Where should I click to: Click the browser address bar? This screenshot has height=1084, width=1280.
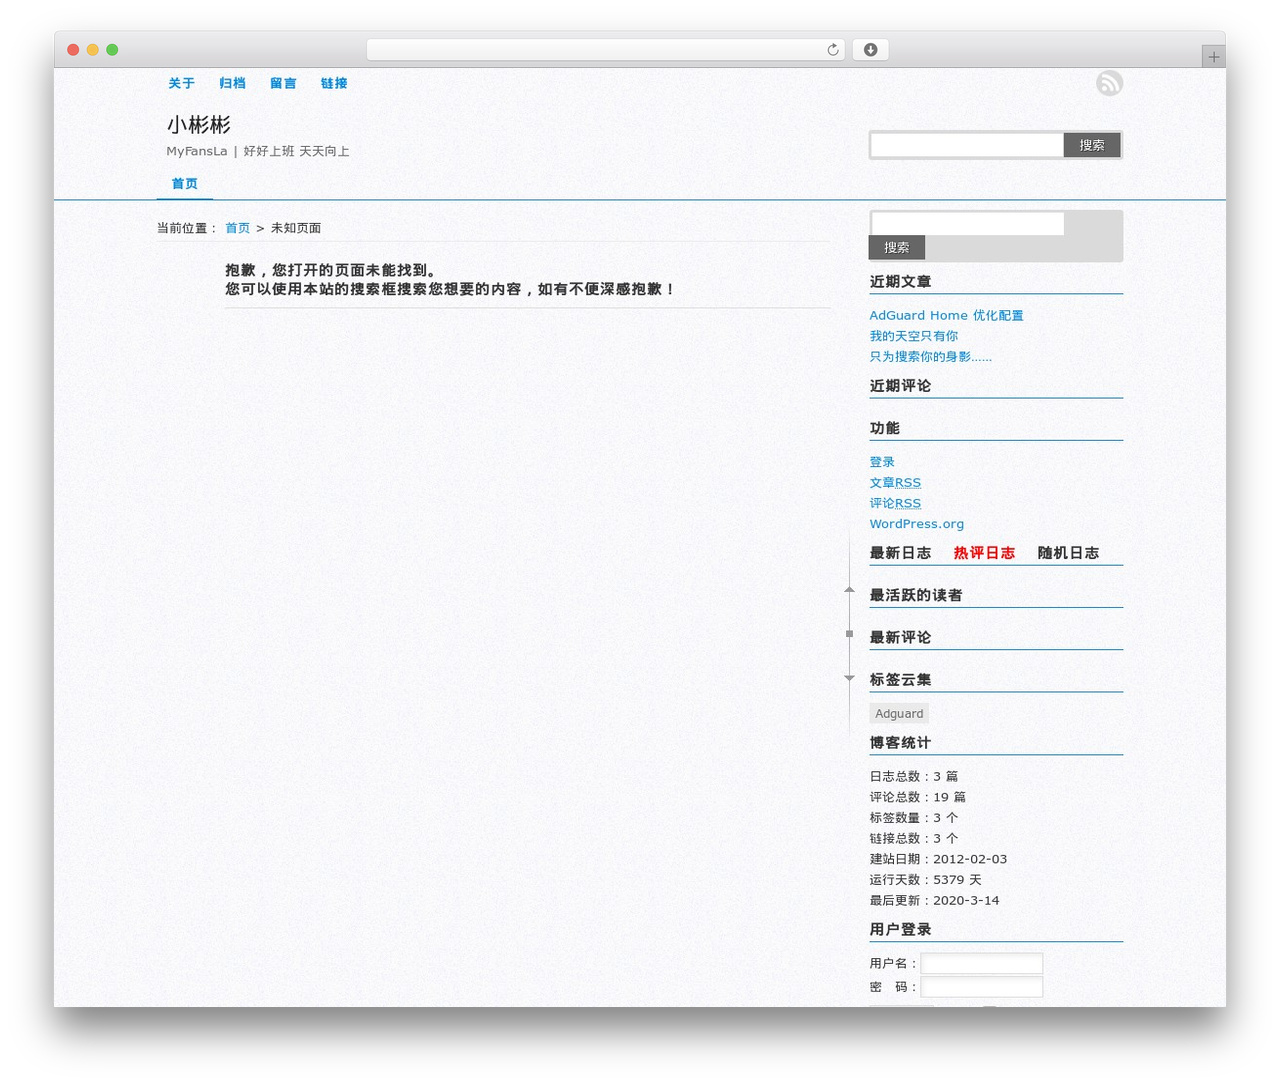click(x=605, y=50)
